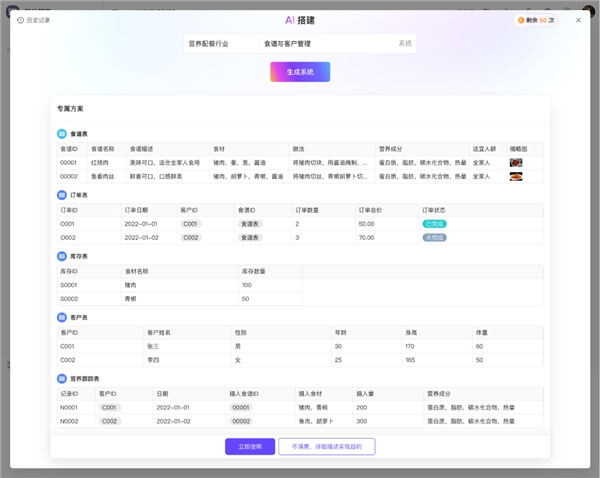
Task: Click the 食谱表 link tag in order O002
Action: coord(249,238)
